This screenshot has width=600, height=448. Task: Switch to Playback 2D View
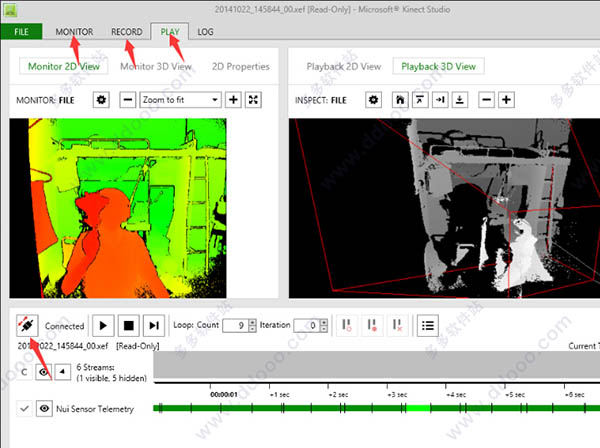tap(344, 66)
